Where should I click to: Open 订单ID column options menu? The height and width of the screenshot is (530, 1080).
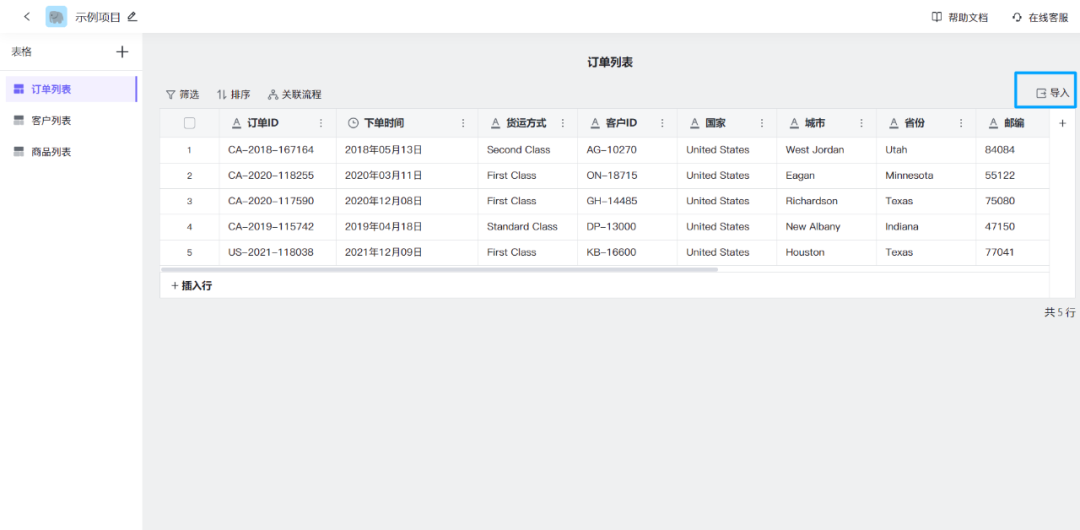tap(320, 123)
